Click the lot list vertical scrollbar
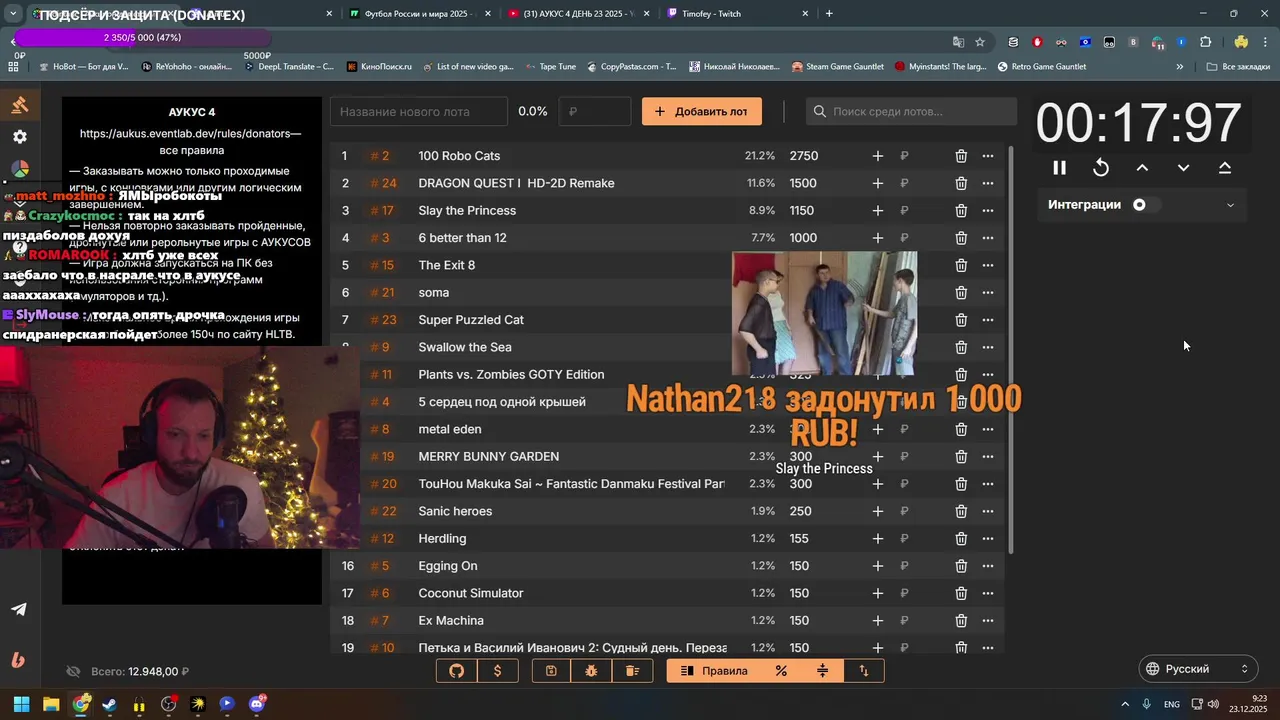The width and height of the screenshot is (1280, 720). (x=1013, y=350)
